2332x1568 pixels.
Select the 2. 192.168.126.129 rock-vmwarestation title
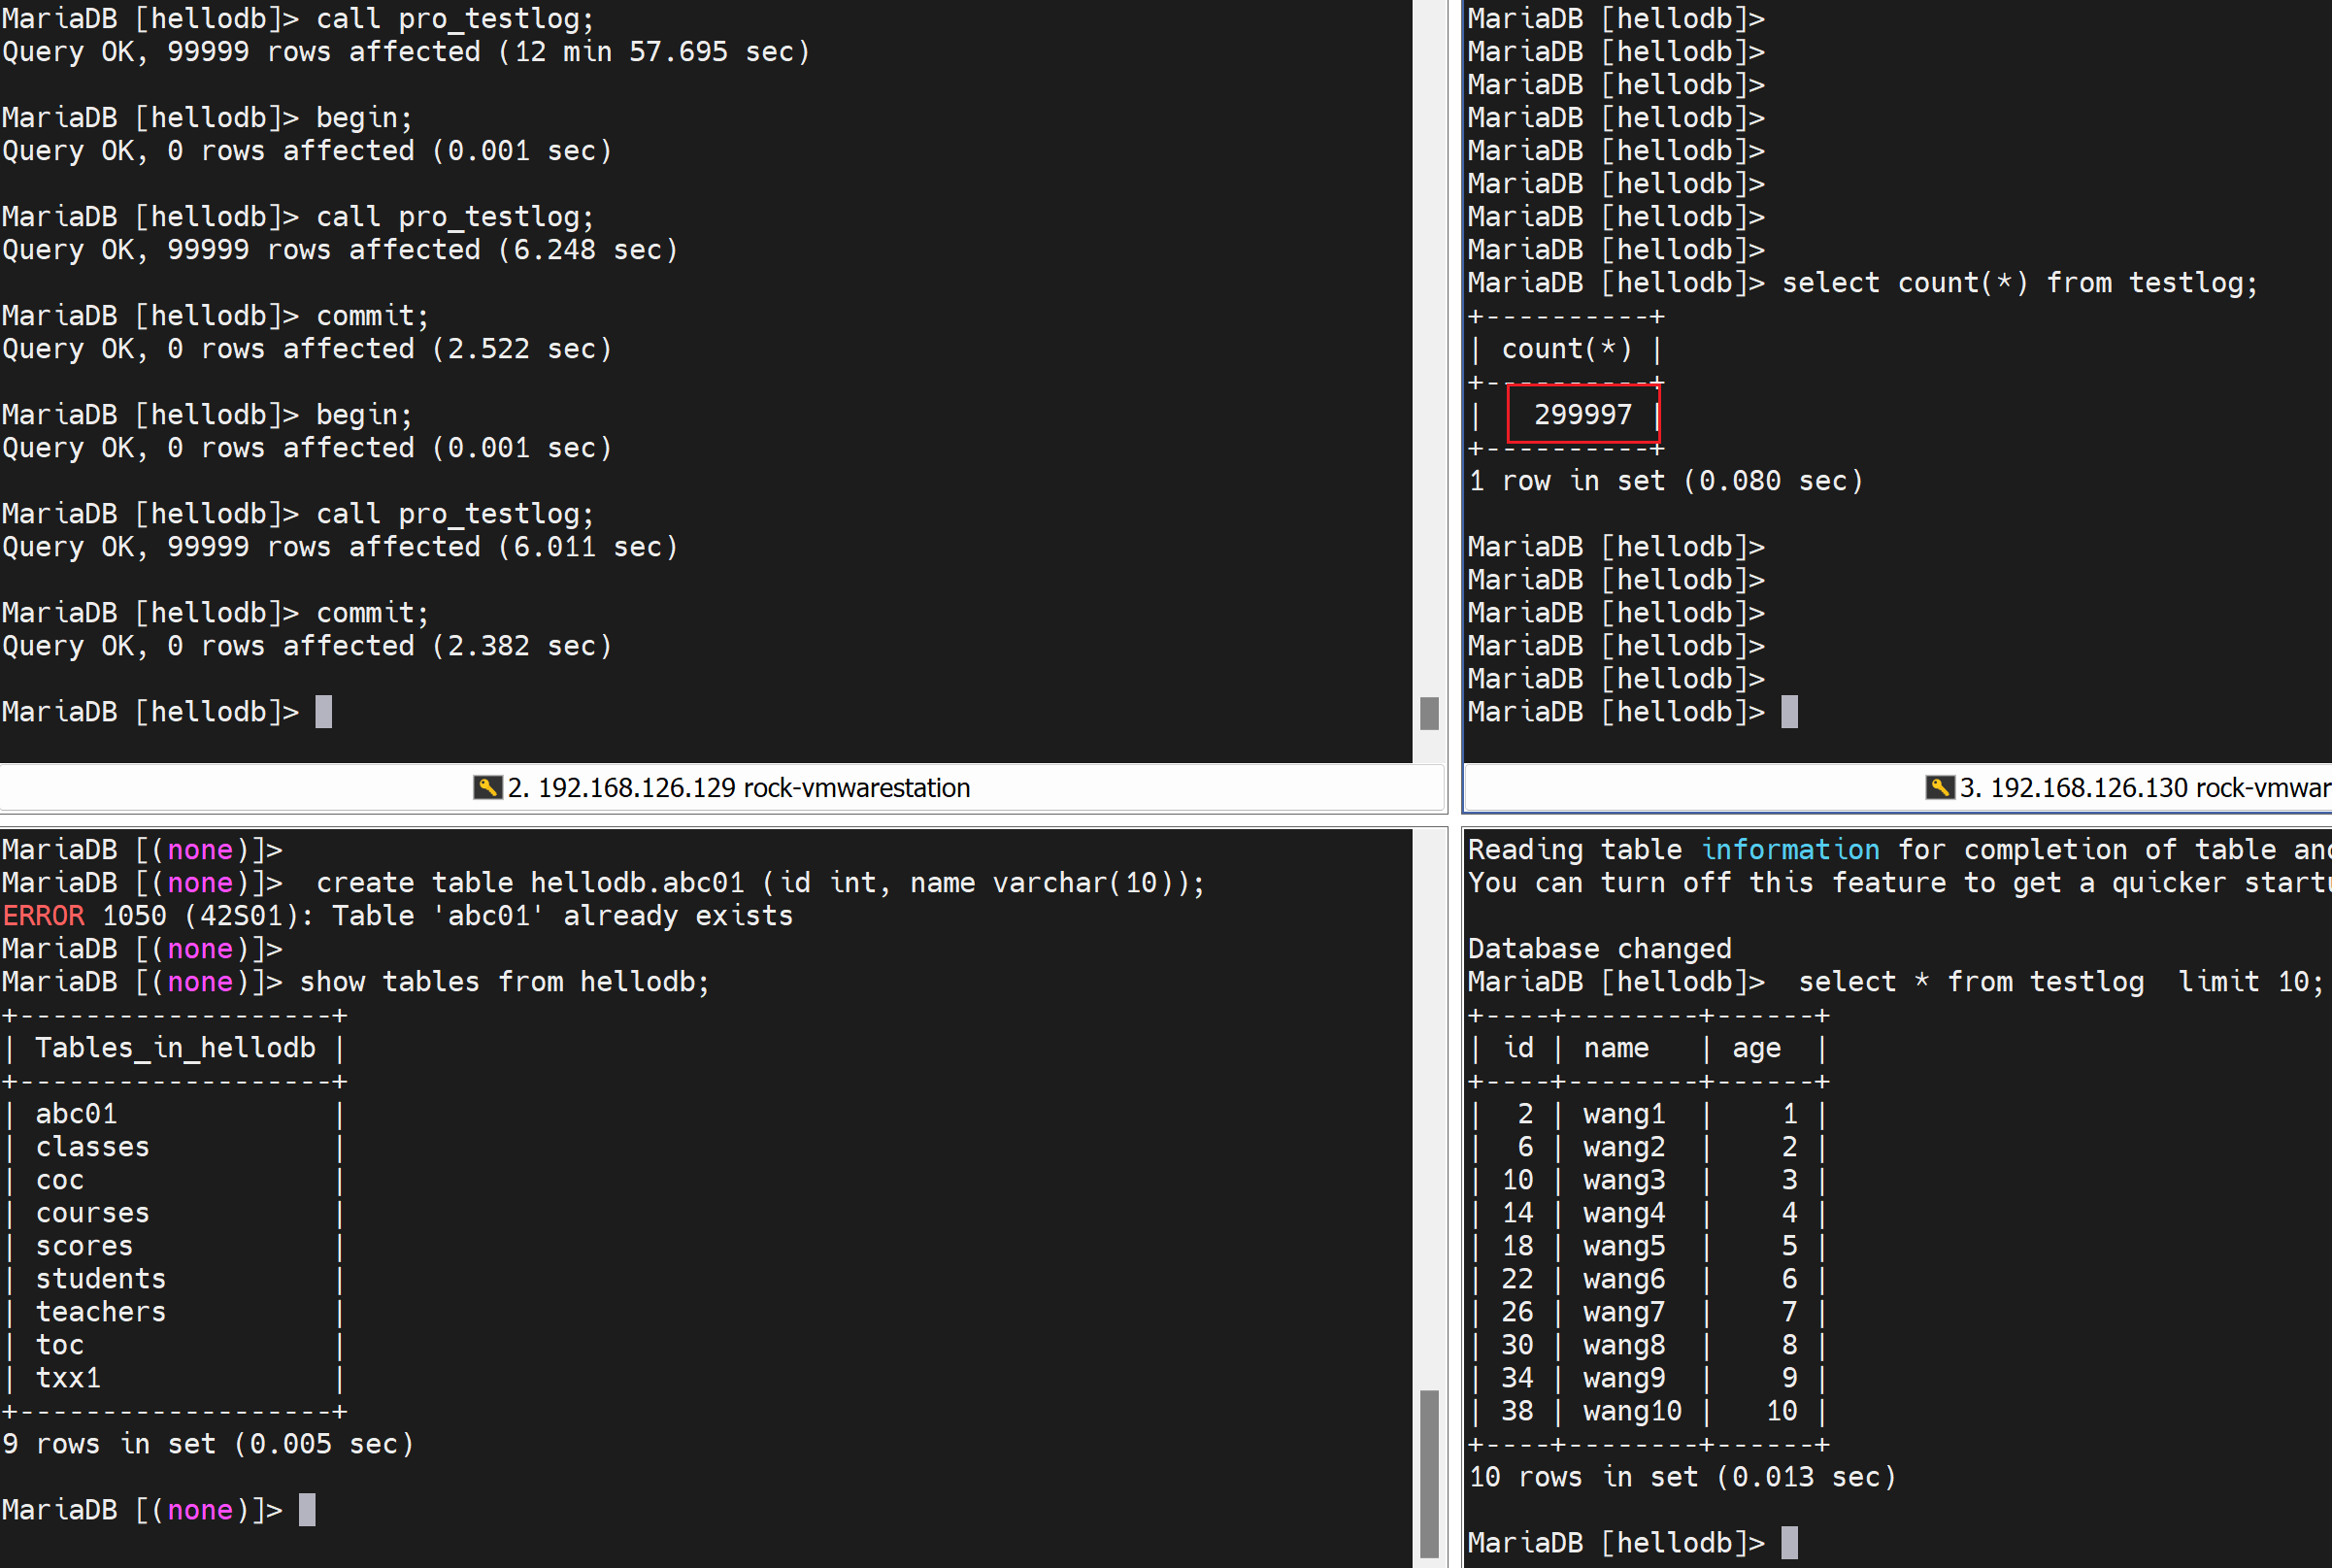pyautogui.click(x=738, y=788)
